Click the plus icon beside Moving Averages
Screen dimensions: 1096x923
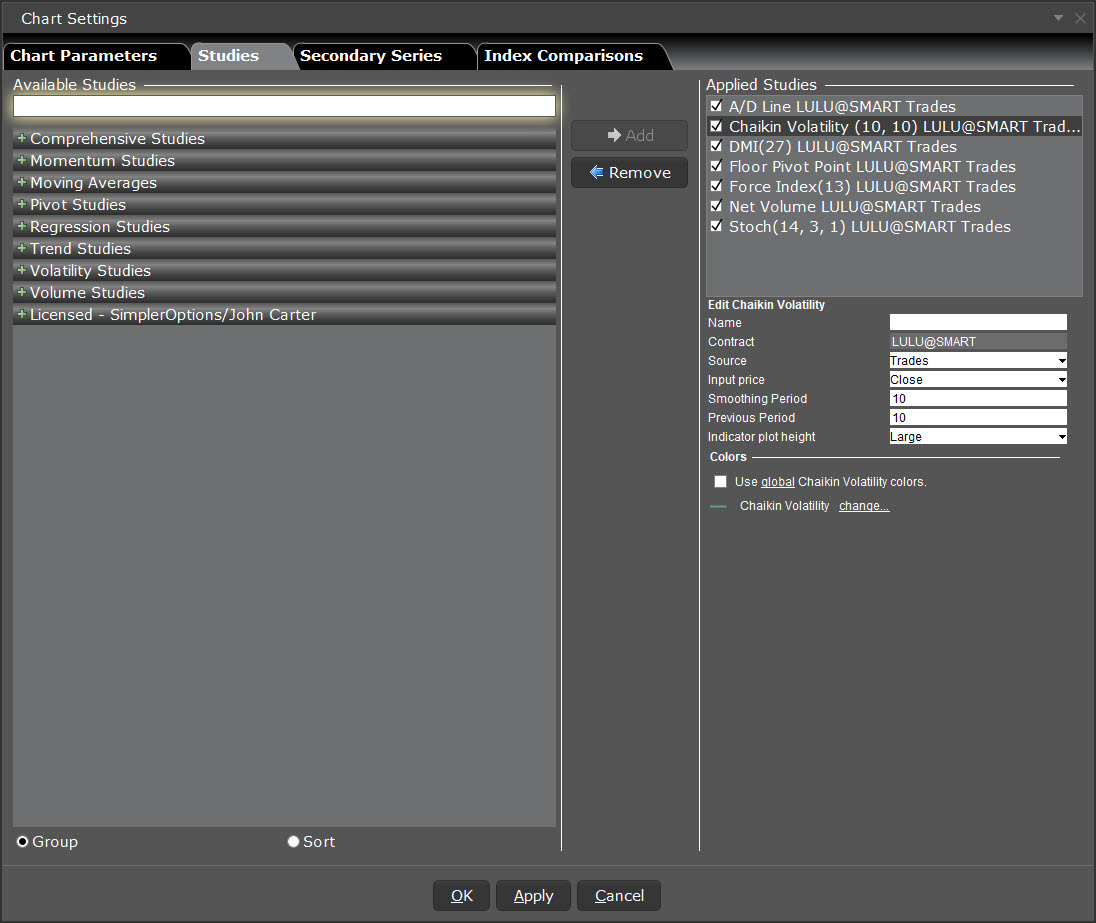(22, 183)
